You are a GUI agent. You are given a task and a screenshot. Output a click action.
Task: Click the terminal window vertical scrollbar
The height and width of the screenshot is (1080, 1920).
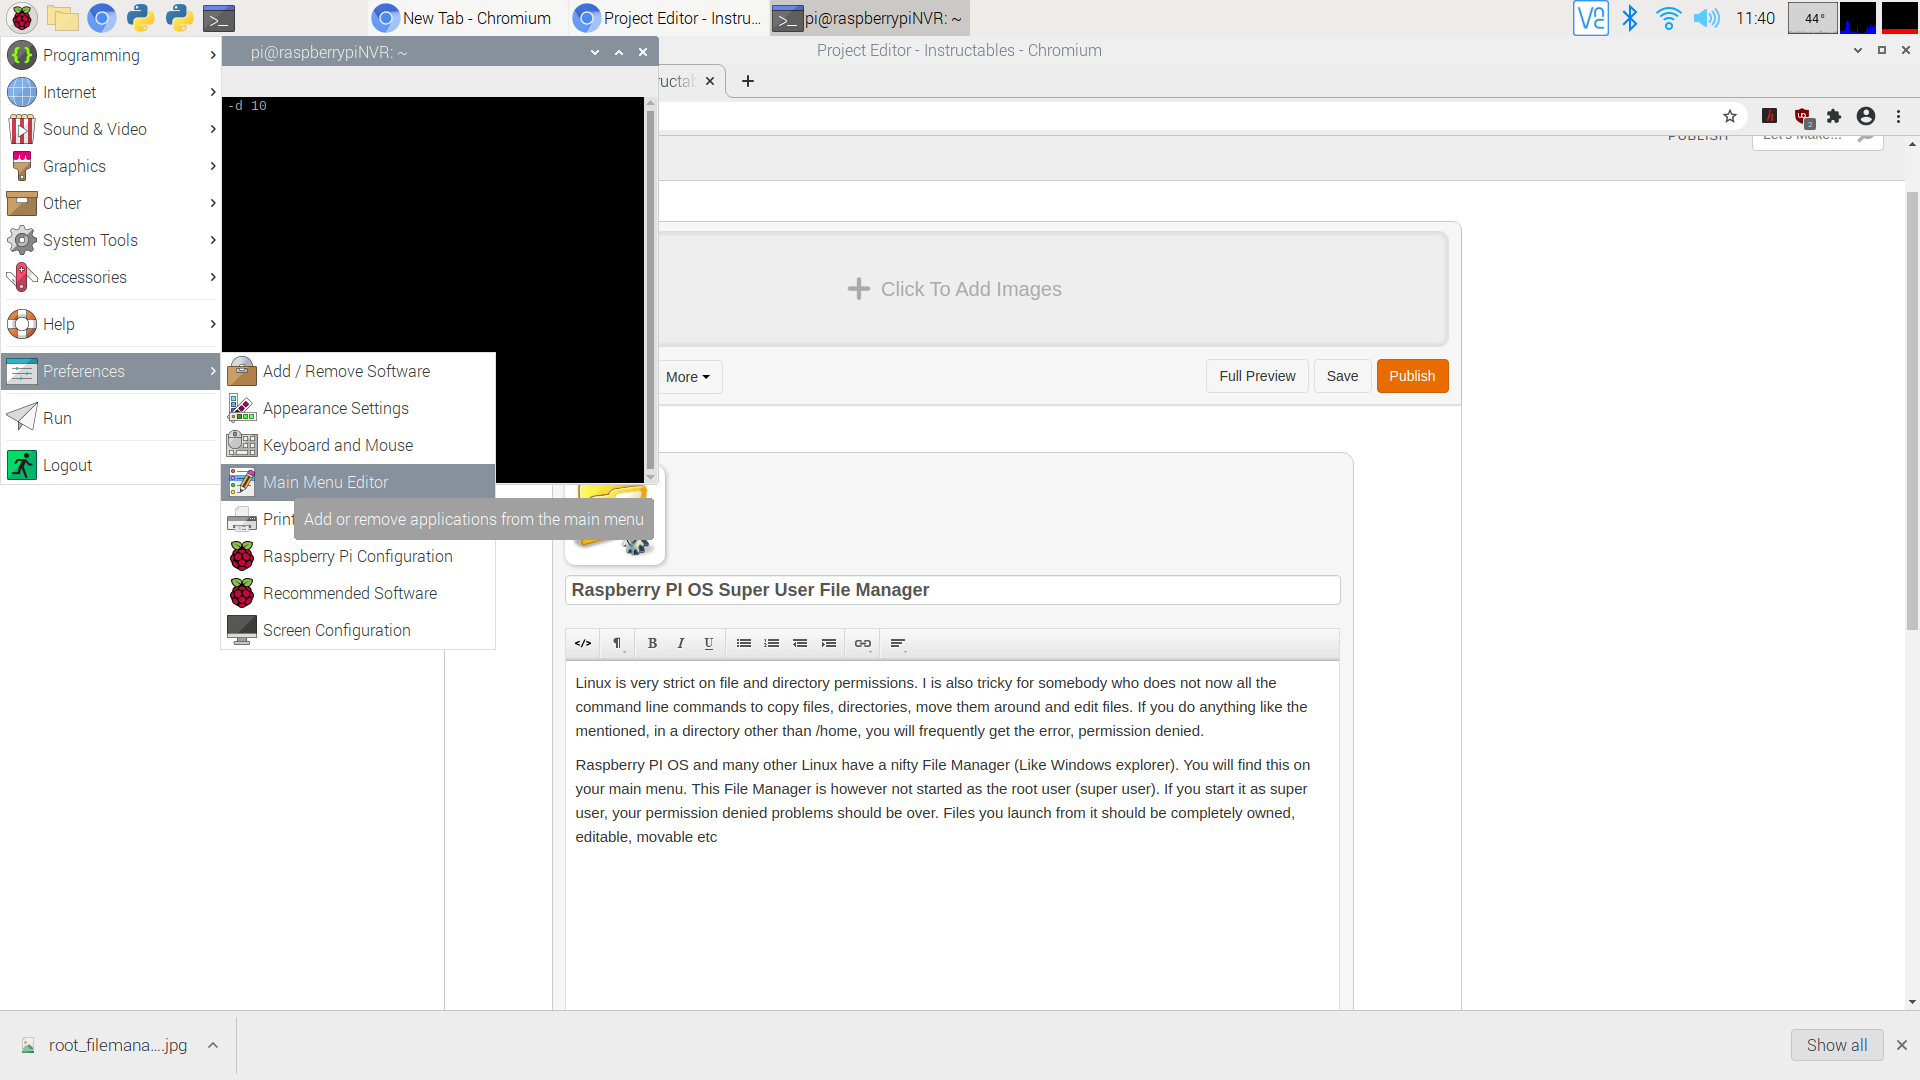[x=651, y=290]
